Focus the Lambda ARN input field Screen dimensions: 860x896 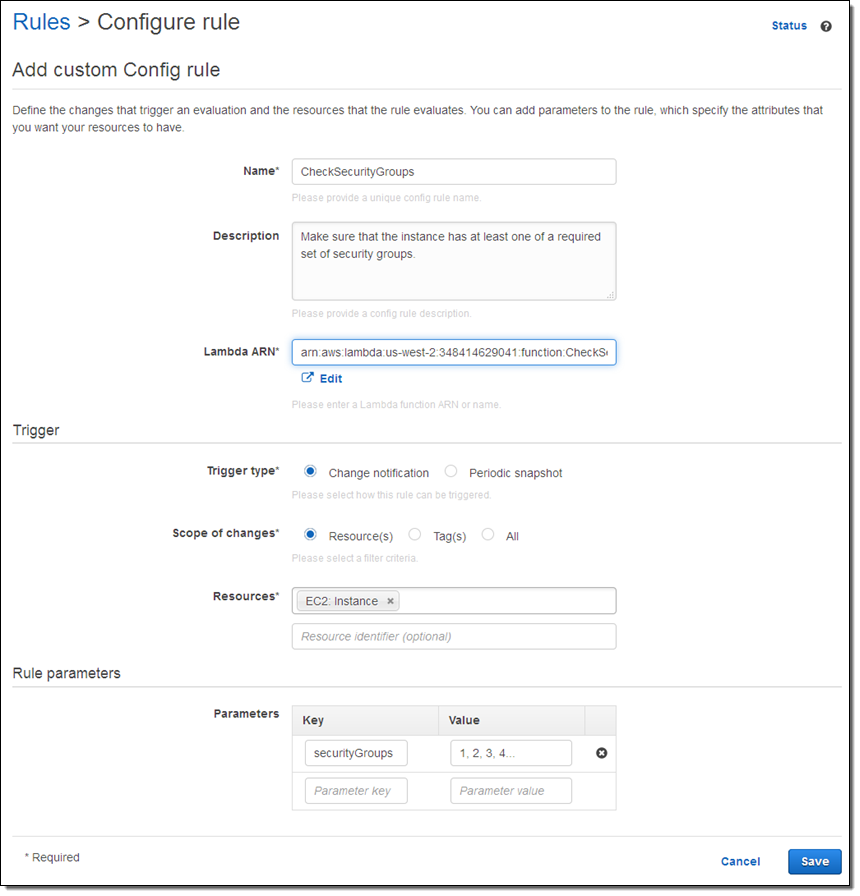[454, 353]
